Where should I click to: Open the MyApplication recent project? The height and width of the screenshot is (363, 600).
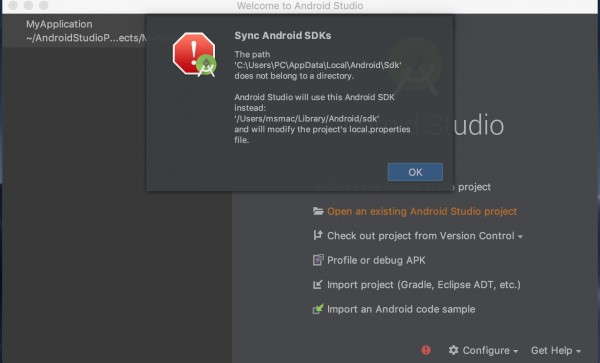point(75,31)
